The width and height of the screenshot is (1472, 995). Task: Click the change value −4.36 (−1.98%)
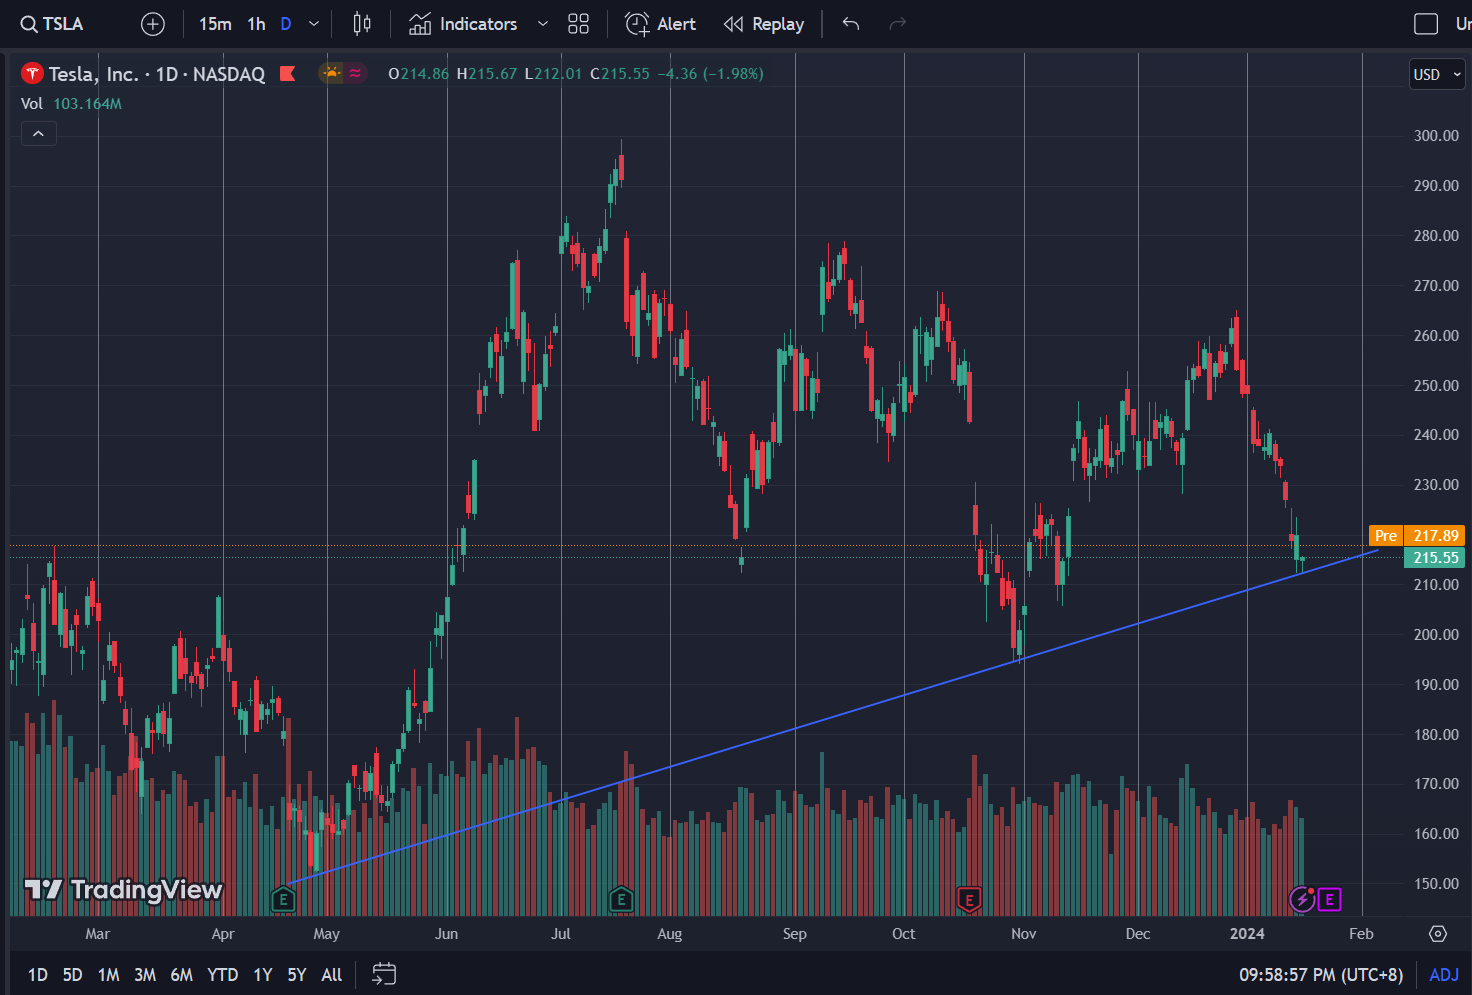[711, 74]
